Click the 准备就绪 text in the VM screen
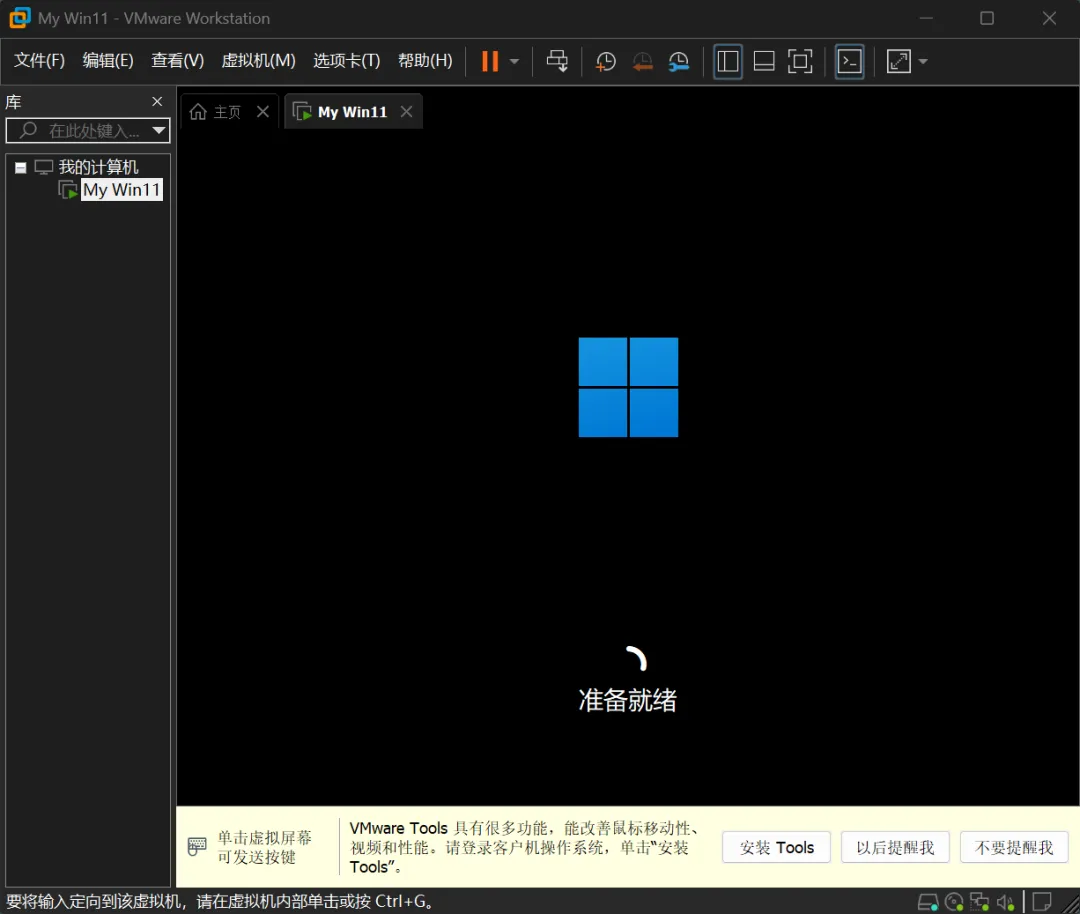Viewport: 1080px width, 914px height. pyautogui.click(x=627, y=700)
